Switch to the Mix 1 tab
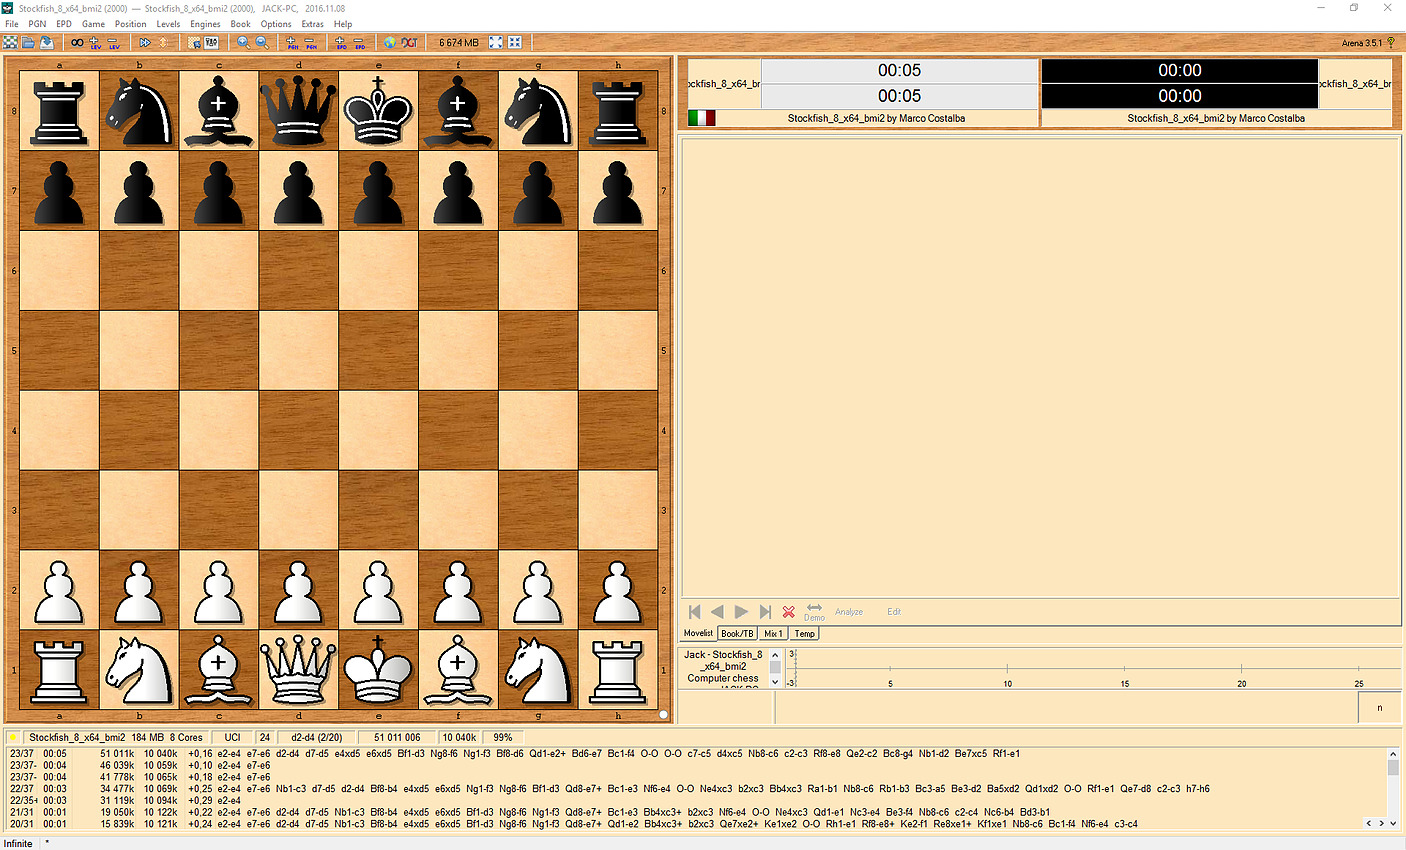Image resolution: width=1406 pixels, height=850 pixels. (773, 633)
